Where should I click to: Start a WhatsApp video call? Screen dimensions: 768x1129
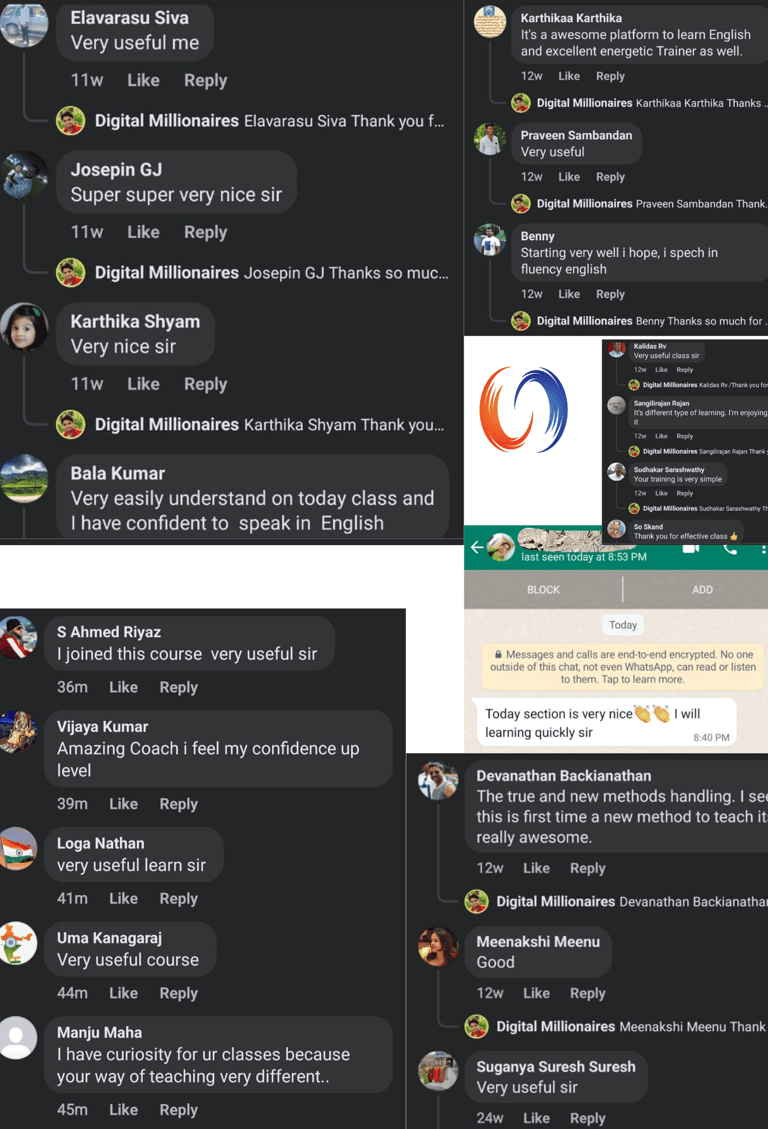point(690,549)
